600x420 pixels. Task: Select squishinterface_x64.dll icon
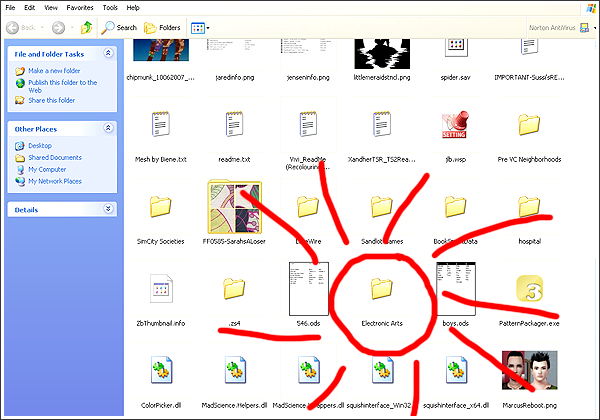456,370
